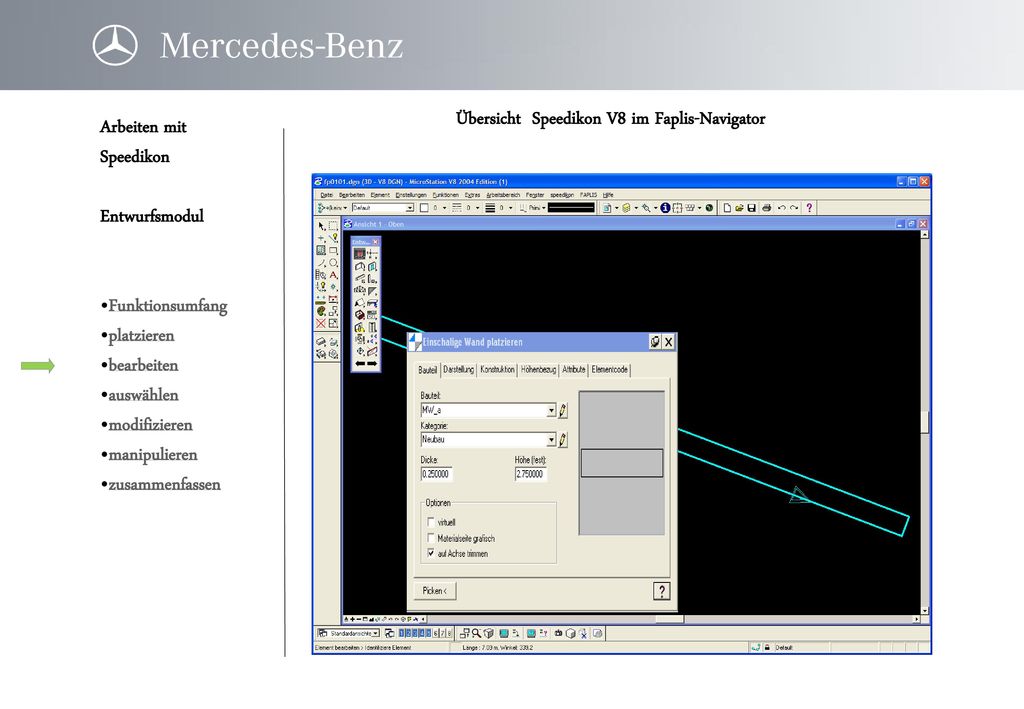Screen dimensions: 1024x709
Task: Open the FAPLIS menu
Action: (x=588, y=195)
